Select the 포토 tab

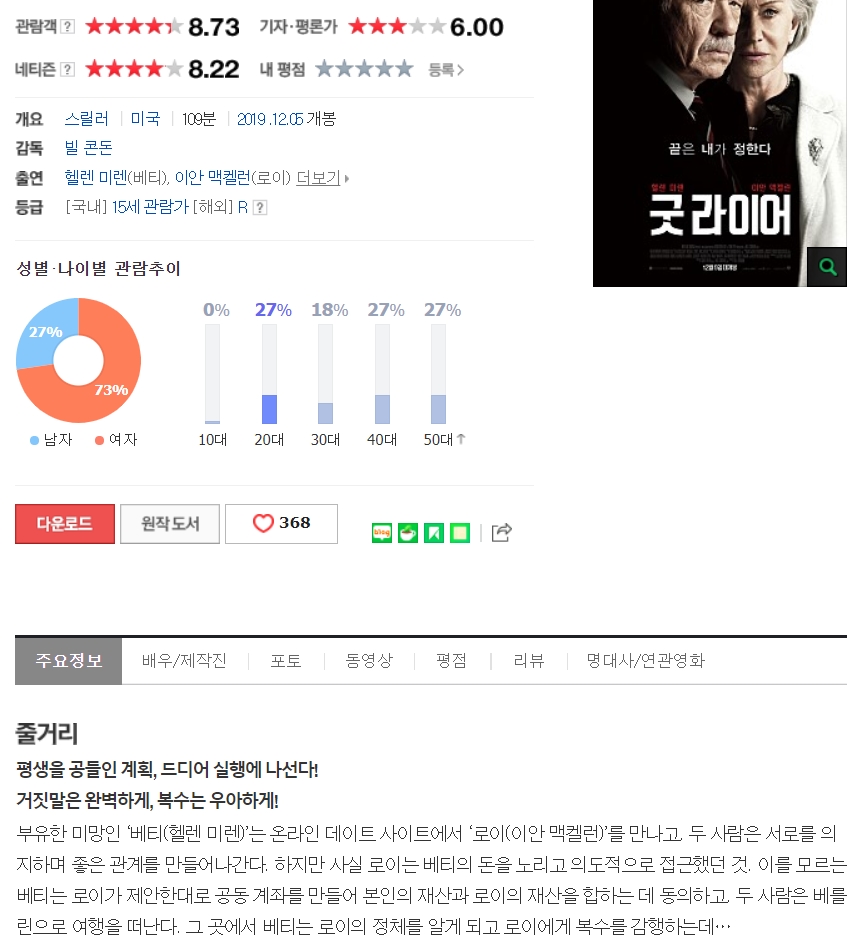click(286, 661)
